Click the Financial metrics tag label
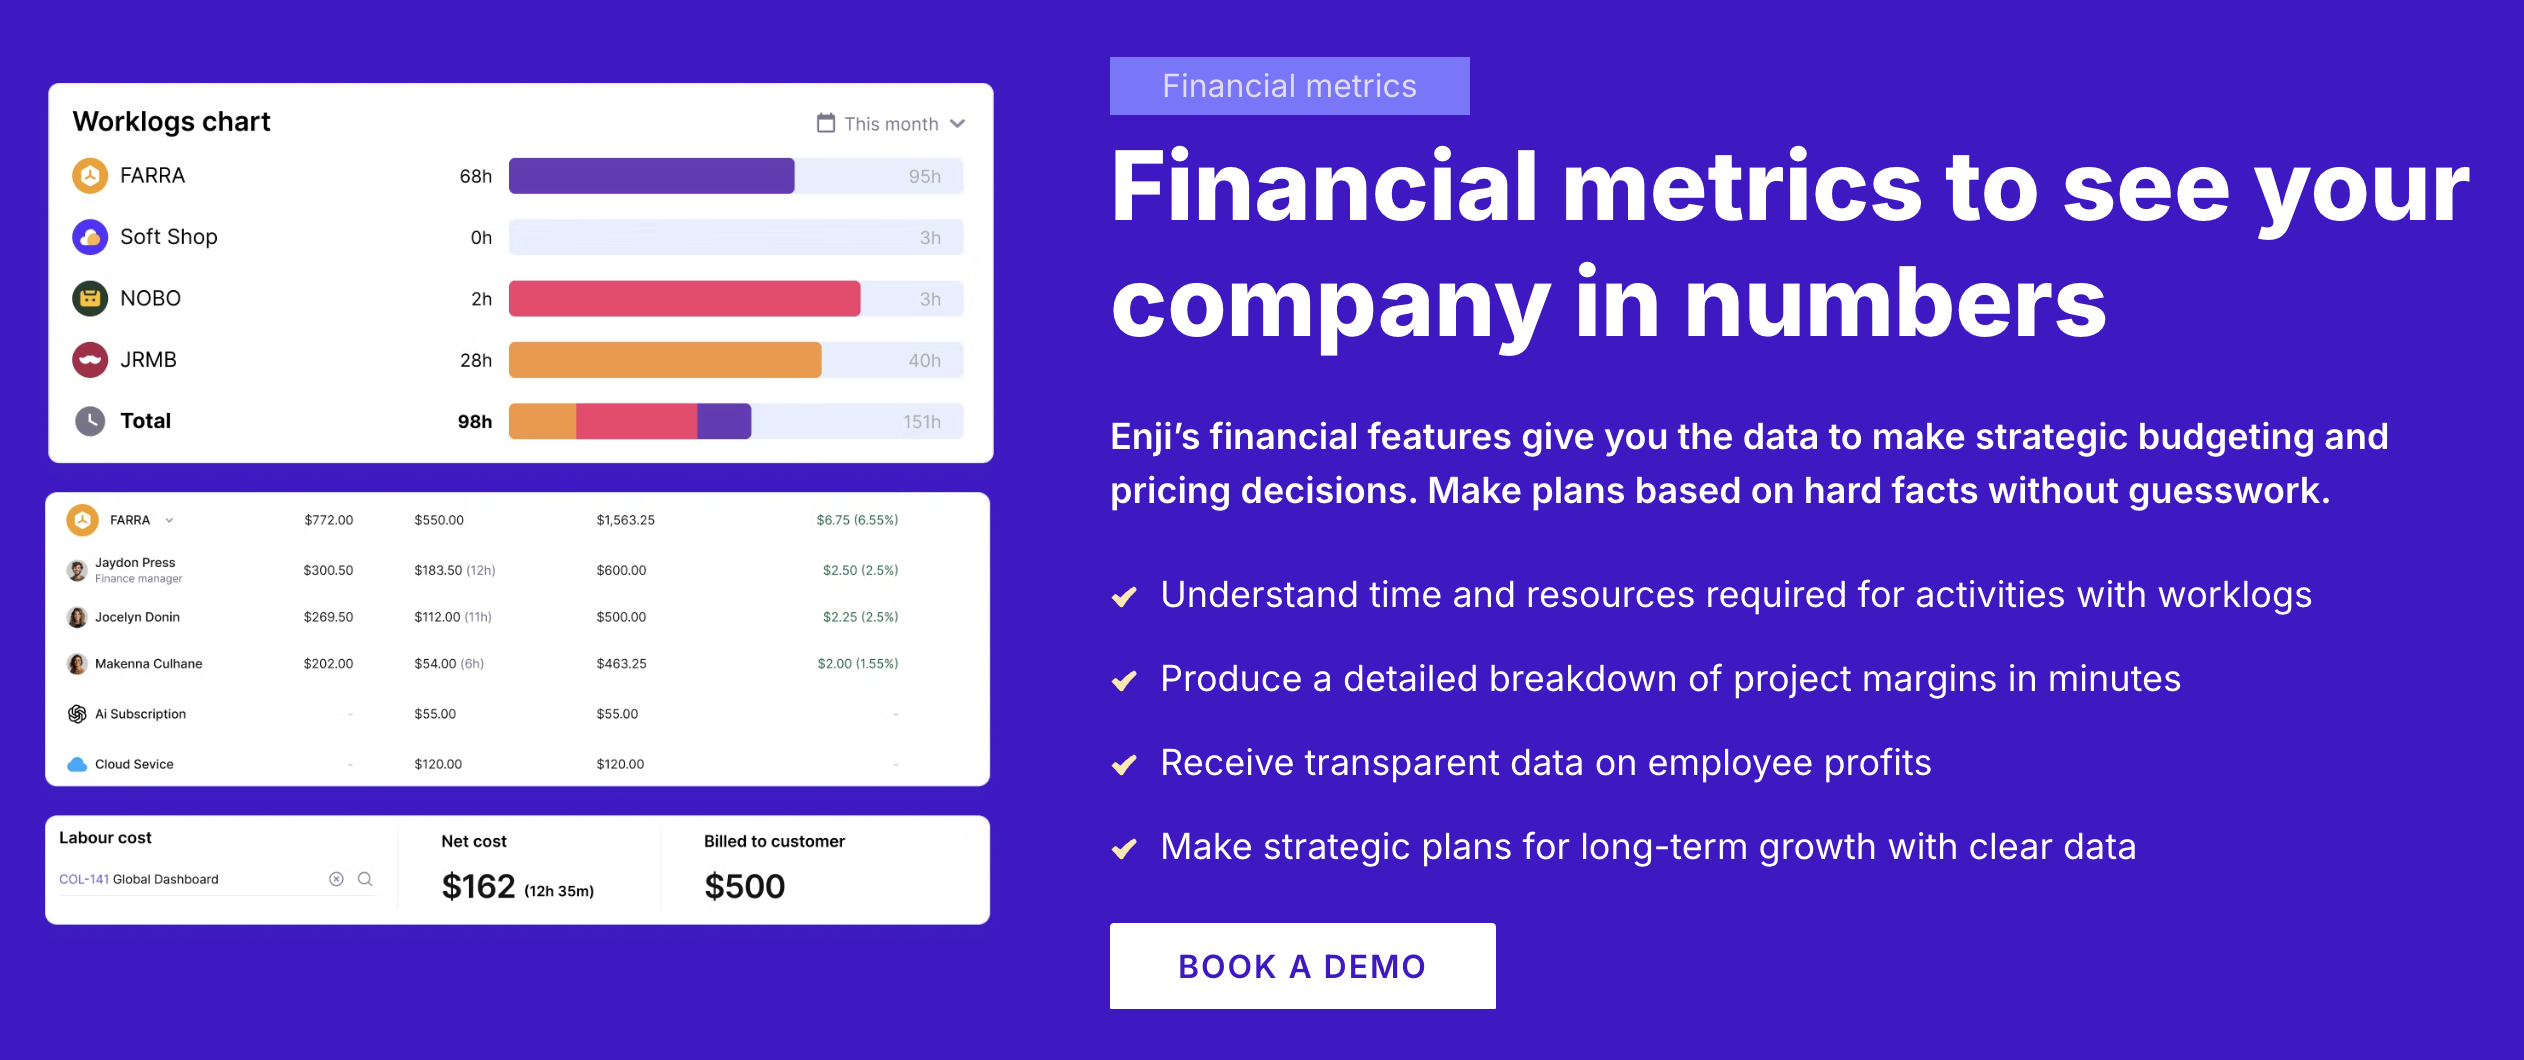This screenshot has height=1060, width=2524. click(x=1289, y=86)
